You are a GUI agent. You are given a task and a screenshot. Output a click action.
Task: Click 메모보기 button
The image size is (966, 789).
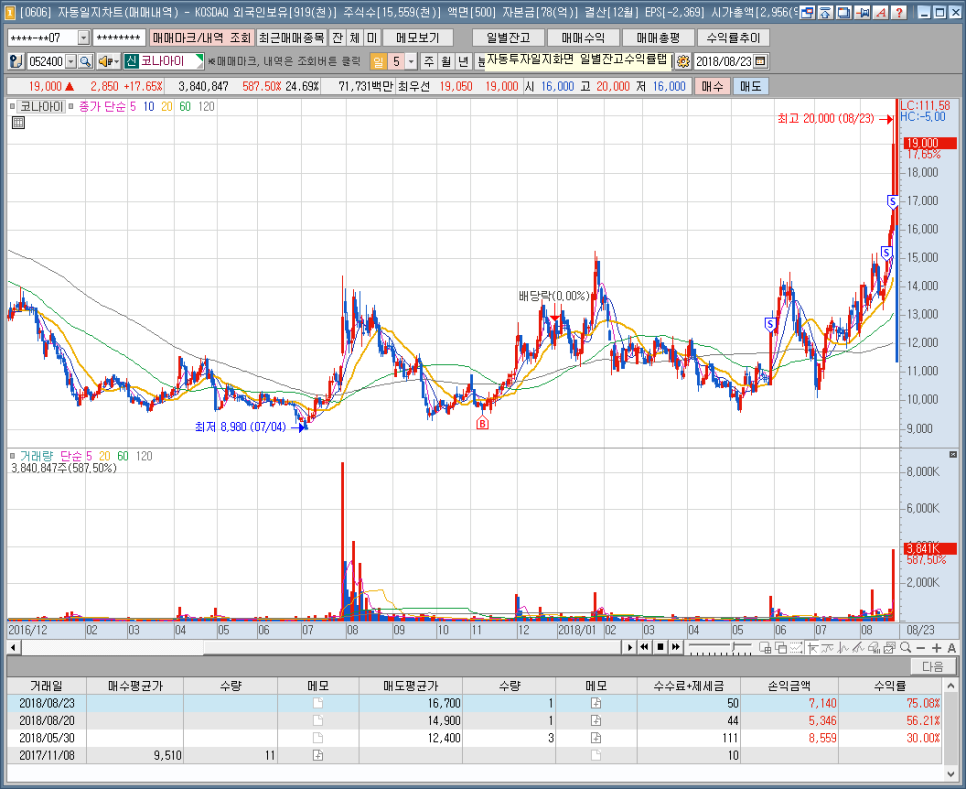[418, 38]
